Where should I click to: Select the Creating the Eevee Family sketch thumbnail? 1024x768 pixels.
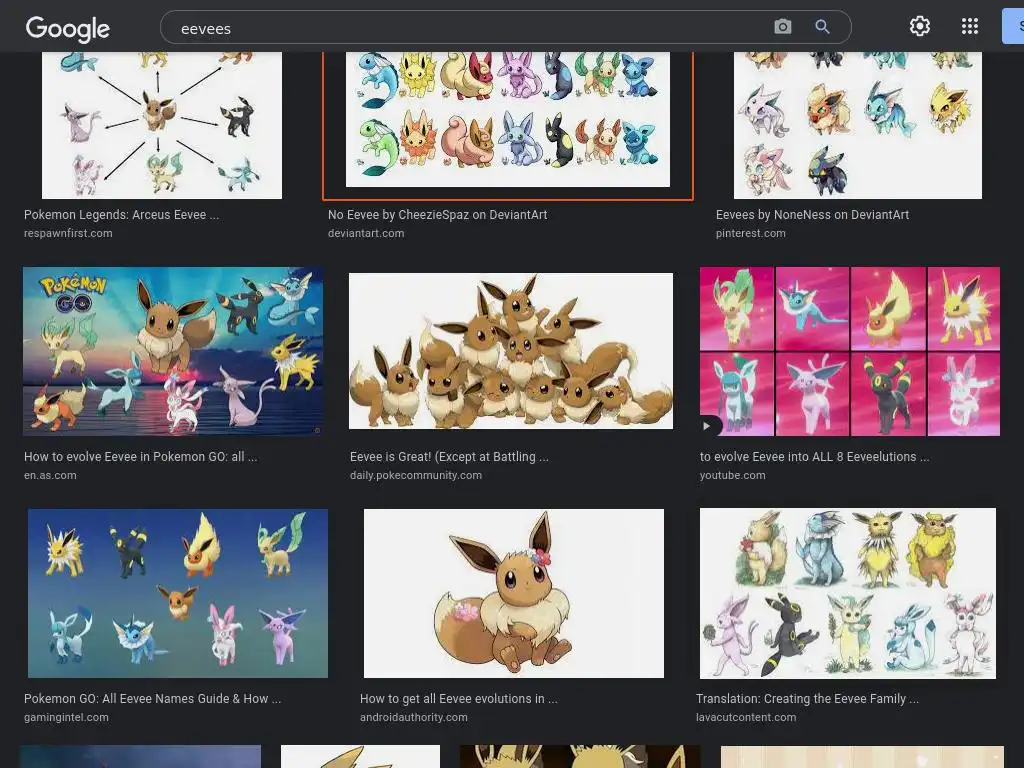848,593
